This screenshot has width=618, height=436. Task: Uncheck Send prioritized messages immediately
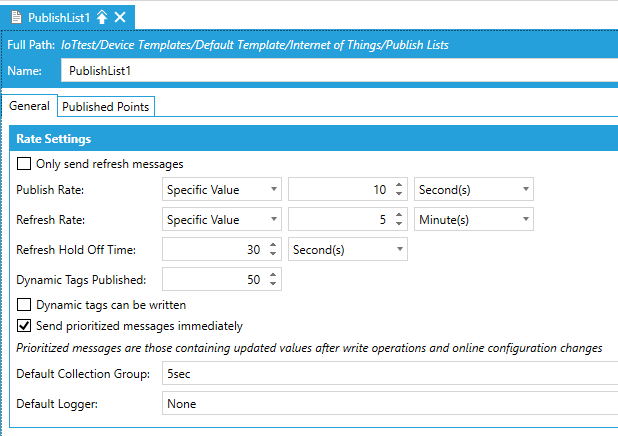point(24,326)
